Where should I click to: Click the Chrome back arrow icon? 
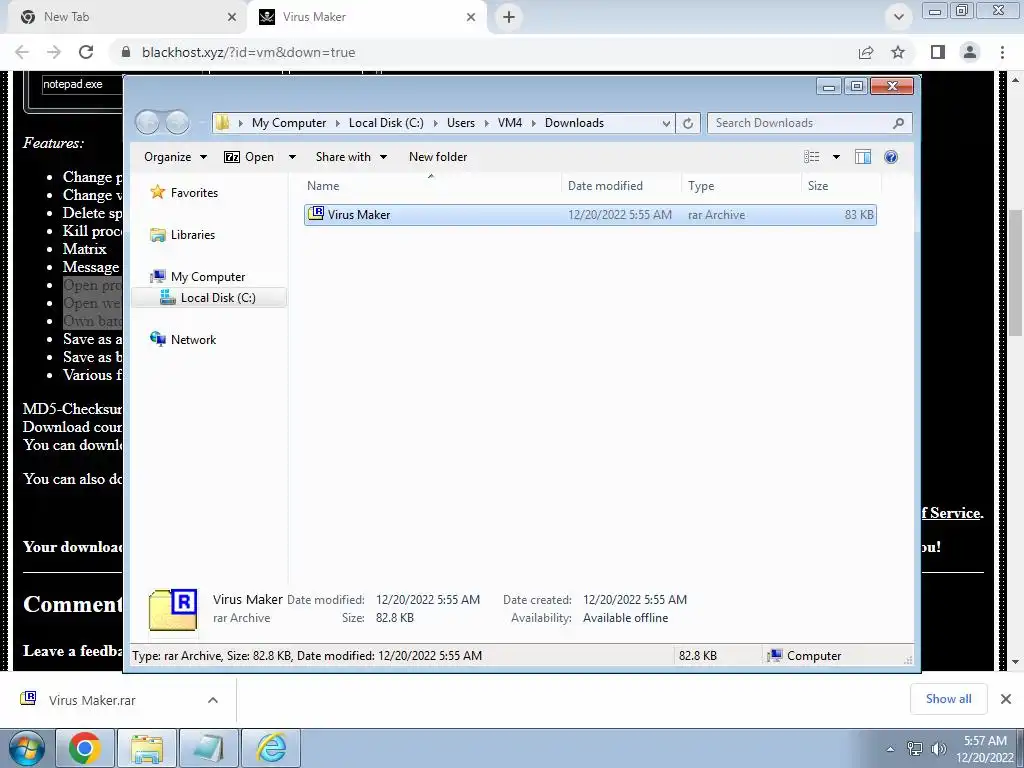pyautogui.click(x=22, y=52)
